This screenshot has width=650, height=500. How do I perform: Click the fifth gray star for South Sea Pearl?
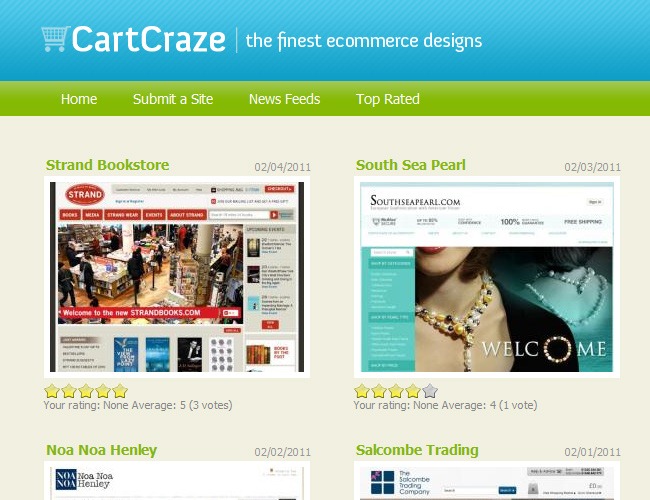[430, 391]
